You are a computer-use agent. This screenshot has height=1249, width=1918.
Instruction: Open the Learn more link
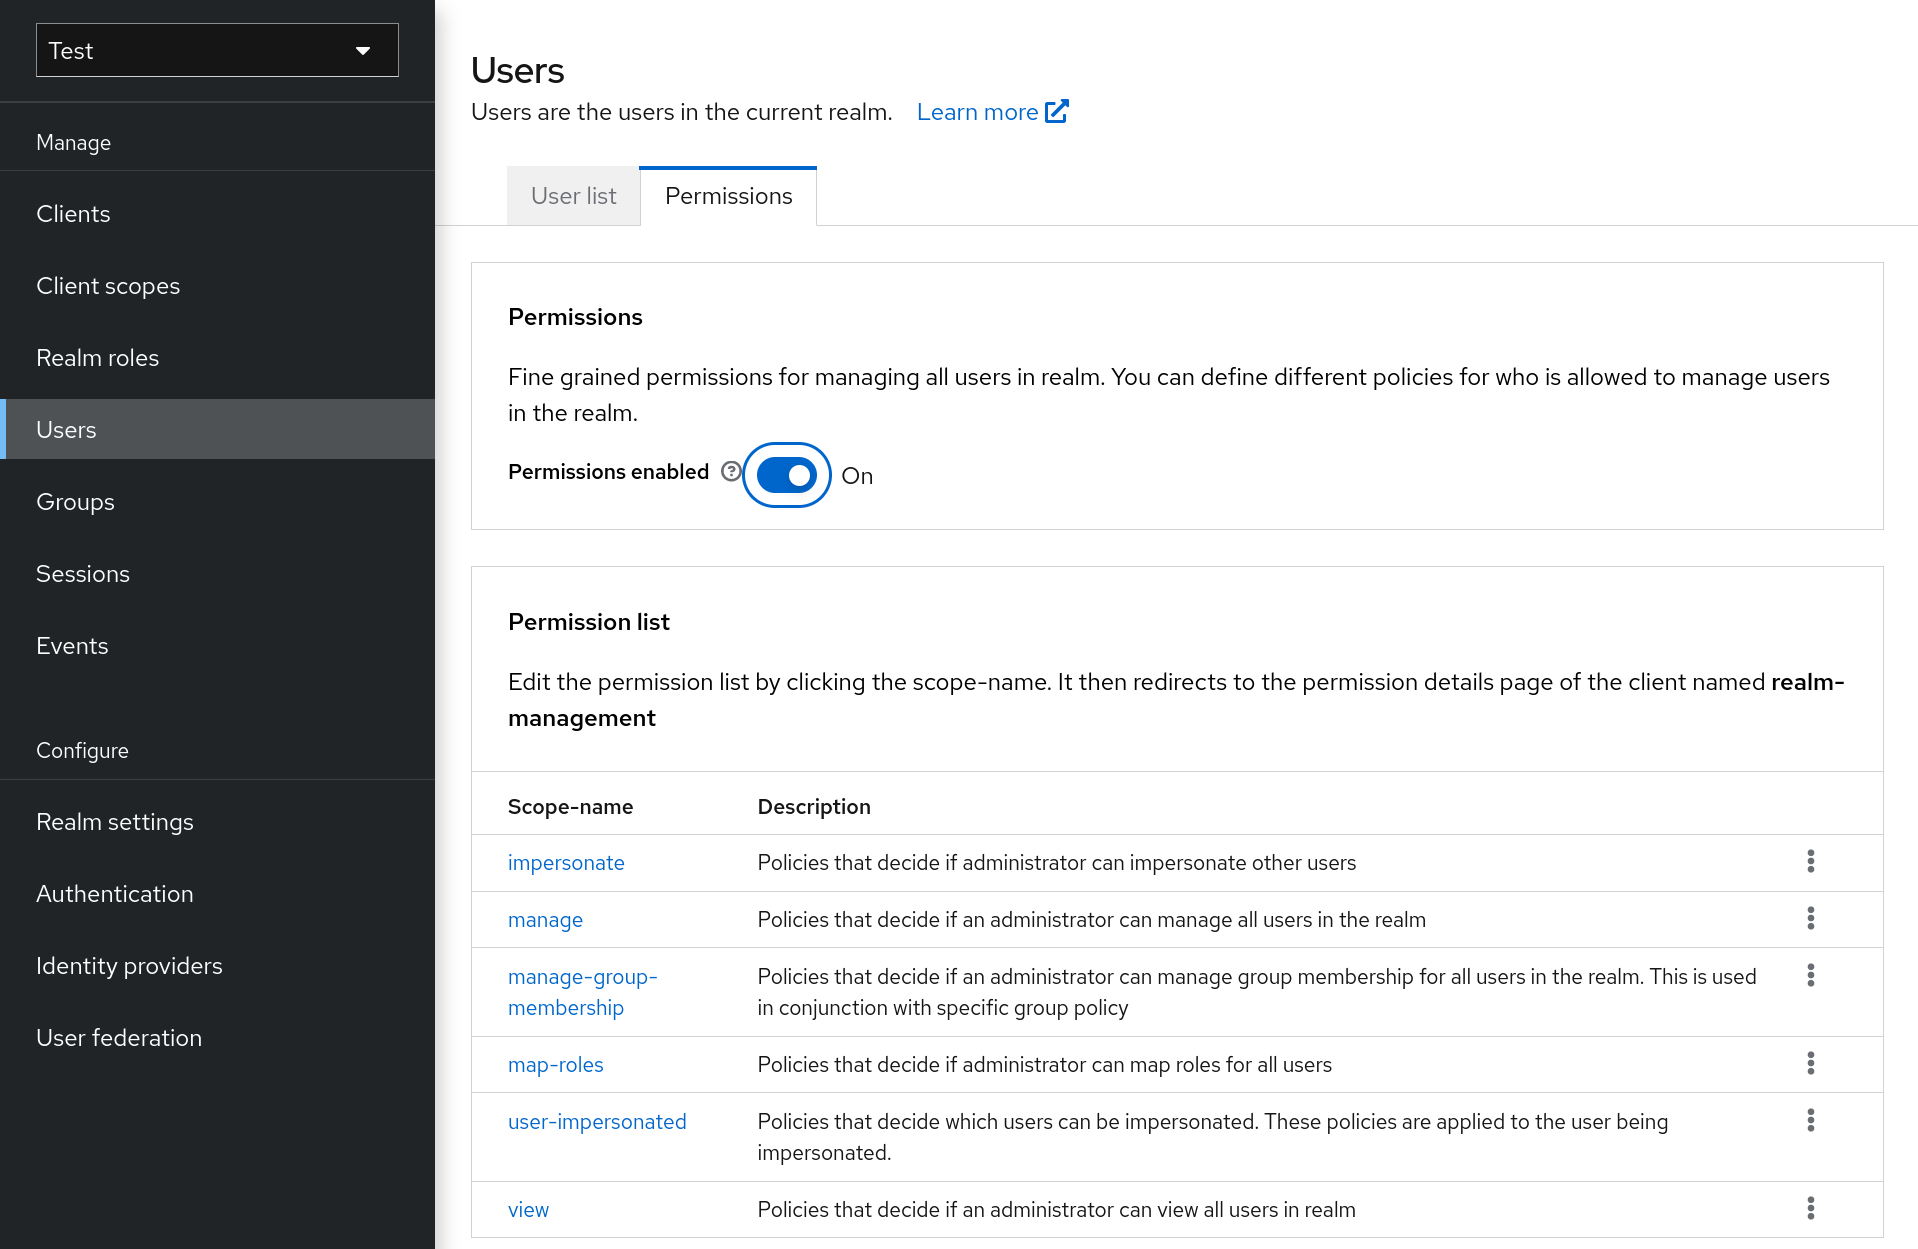click(976, 111)
